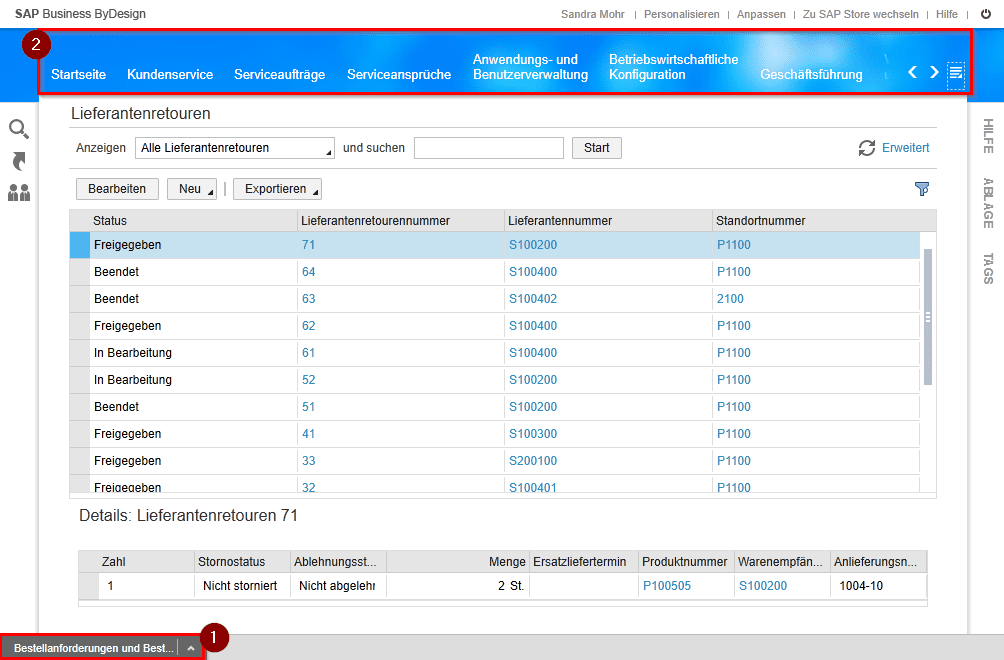Open supplier S100402 link
This screenshot has width=1004, height=660.
(533, 298)
